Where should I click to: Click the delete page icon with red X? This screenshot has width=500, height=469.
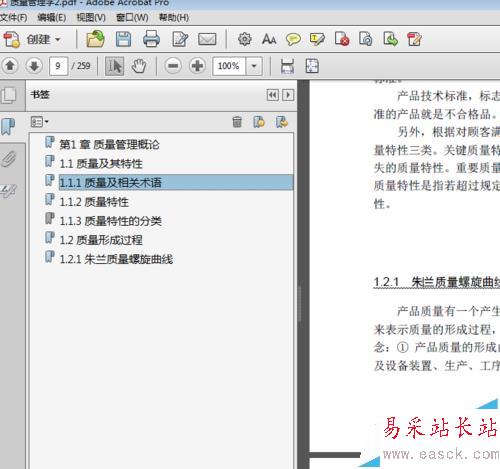(x=342, y=39)
